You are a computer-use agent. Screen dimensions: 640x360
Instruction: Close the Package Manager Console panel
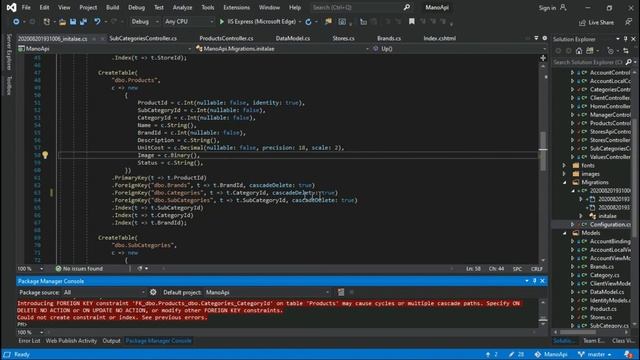point(542,281)
